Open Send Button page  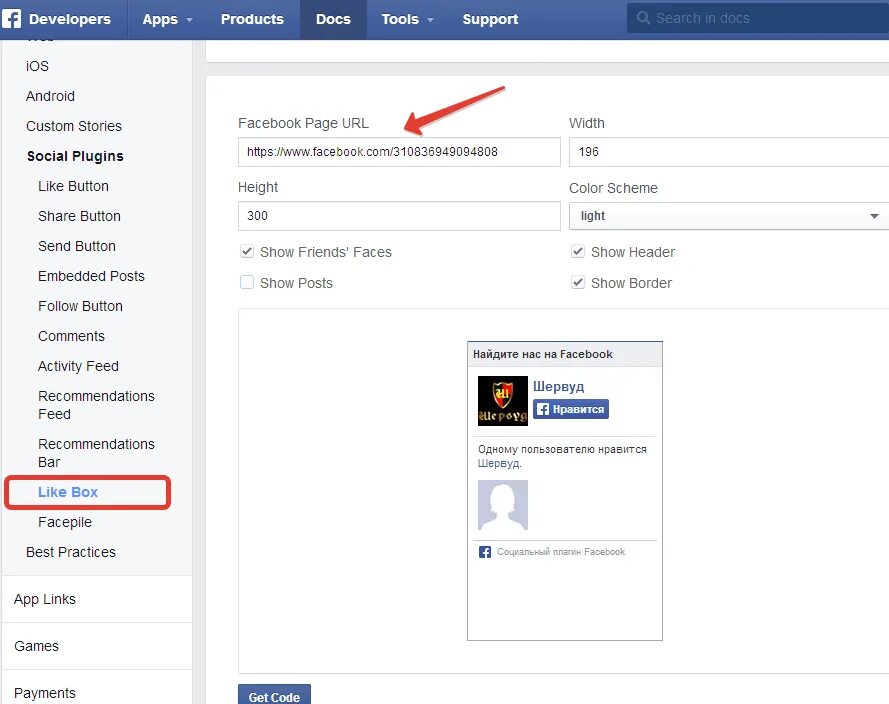point(77,247)
